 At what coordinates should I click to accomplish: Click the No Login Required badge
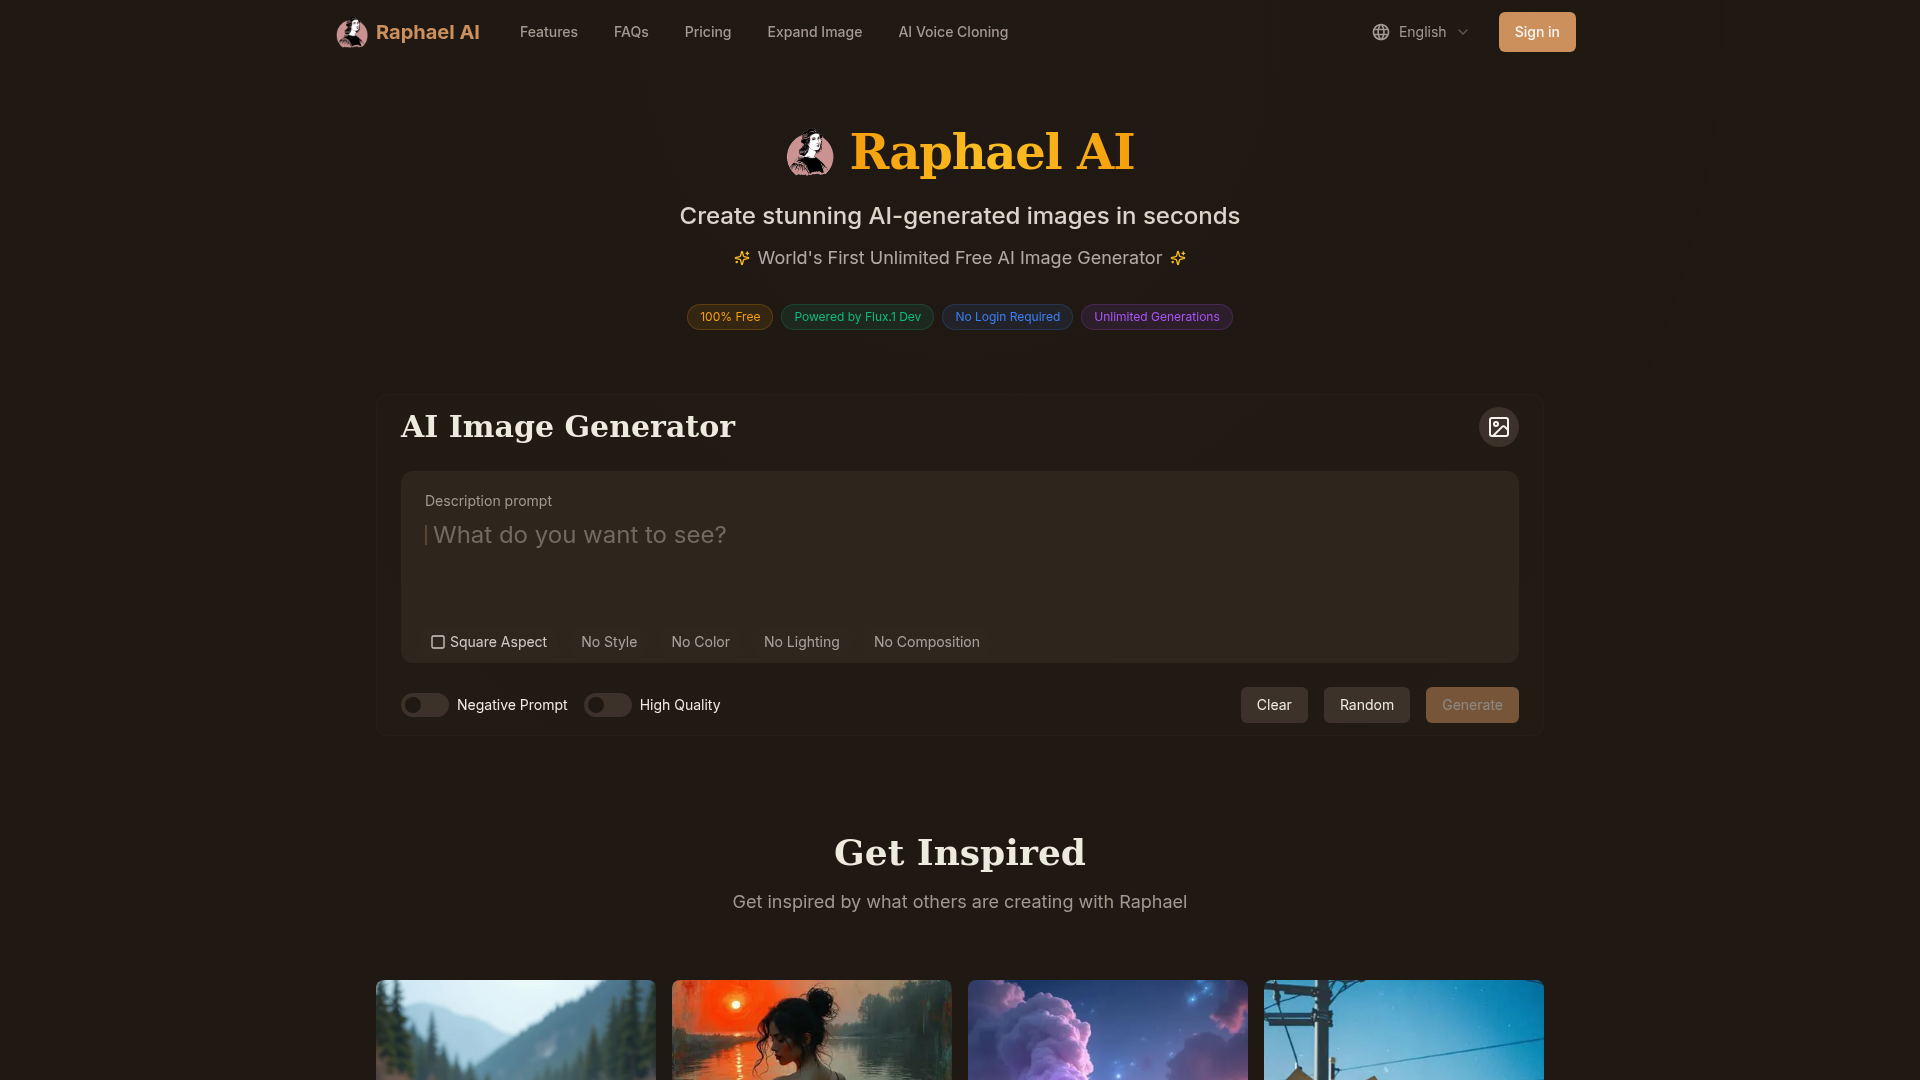click(x=1007, y=317)
